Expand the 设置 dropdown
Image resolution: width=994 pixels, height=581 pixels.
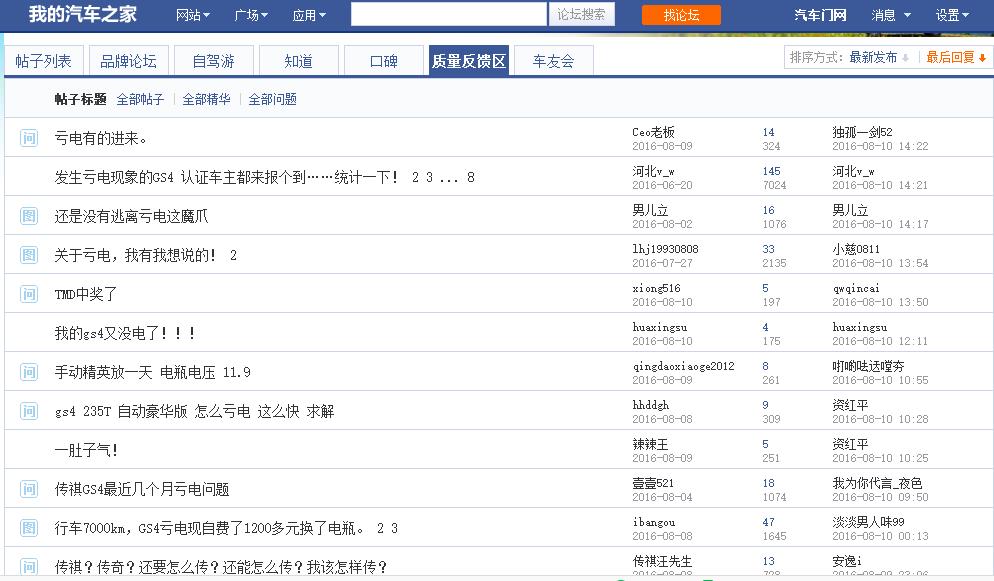pos(952,15)
